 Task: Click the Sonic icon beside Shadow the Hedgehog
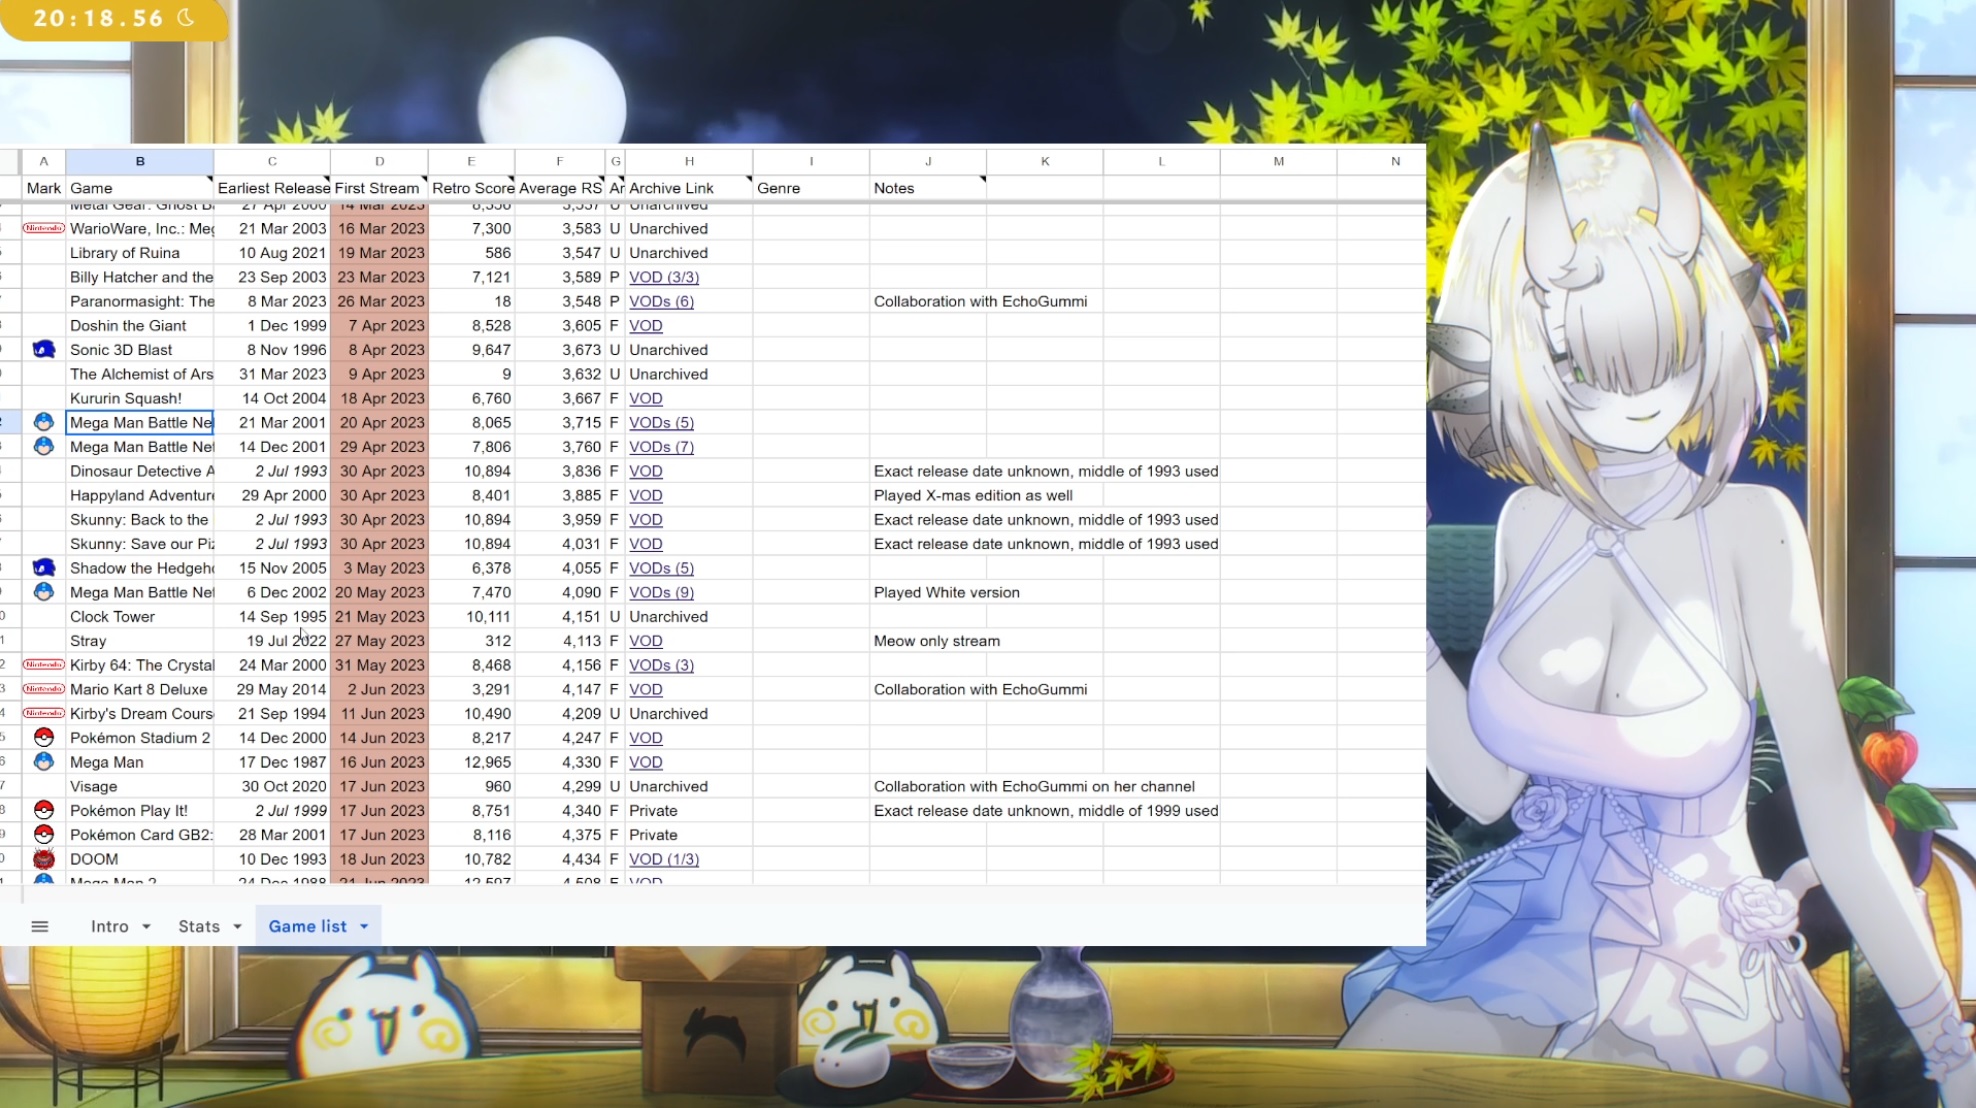point(44,567)
